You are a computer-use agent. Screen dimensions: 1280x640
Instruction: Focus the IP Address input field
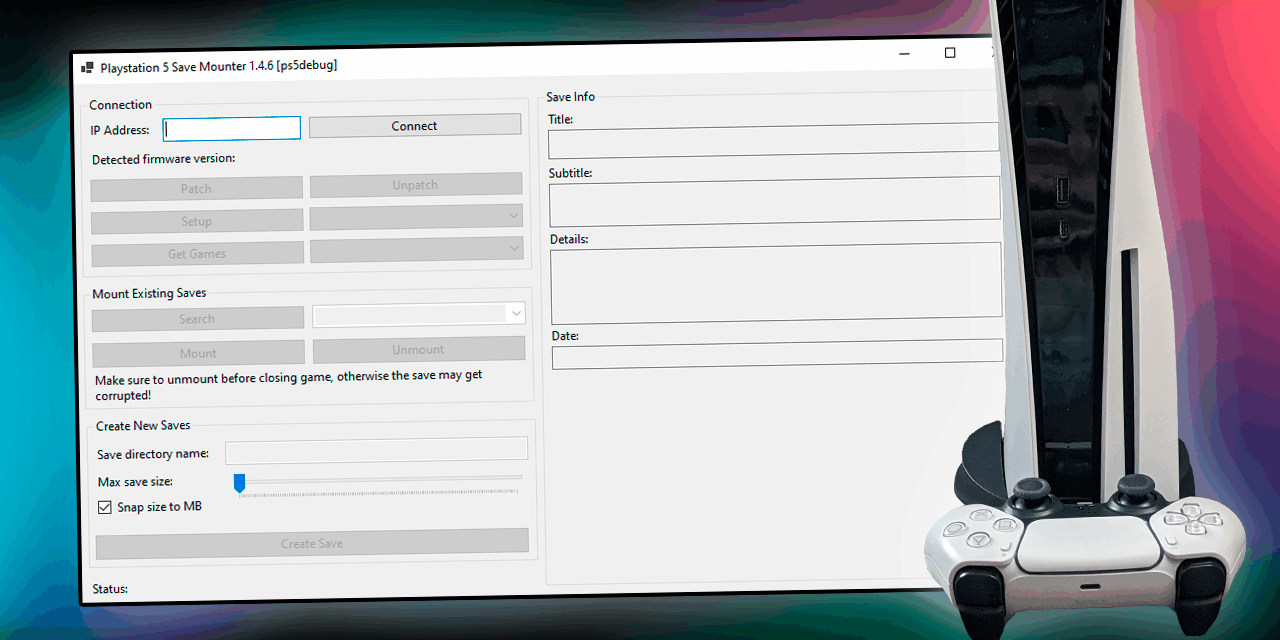(x=232, y=128)
